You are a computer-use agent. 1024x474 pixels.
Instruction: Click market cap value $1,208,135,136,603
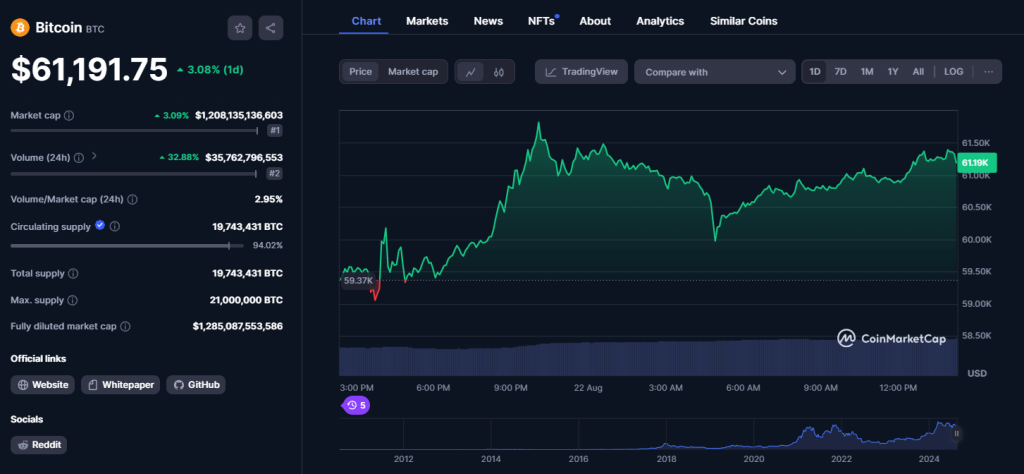point(239,115)
